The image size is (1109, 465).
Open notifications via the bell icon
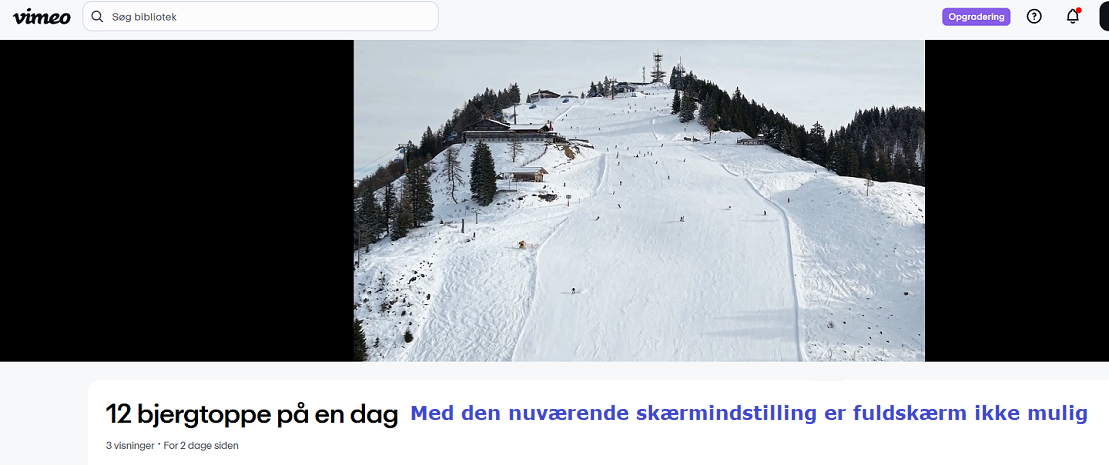(x=1073, y=16)
